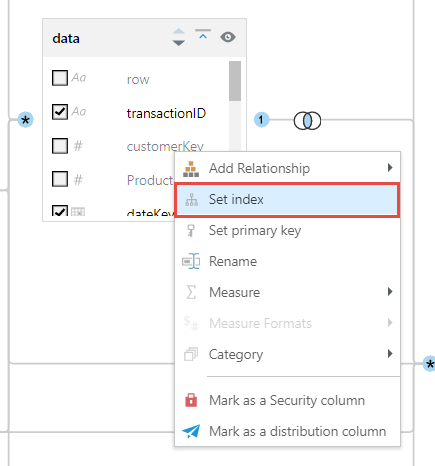The height and width of the screenshot is (466, 435).
Task: Click the star cardinality badge left of table
Action: pyautogui.click(x=26, y=120)
